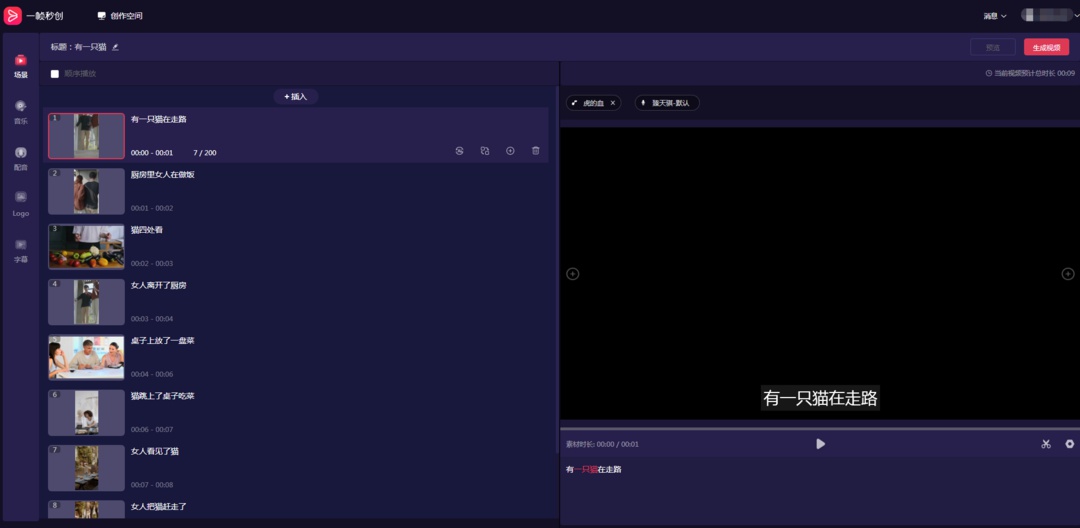Play the preview video
Screen dimensions: 1080x528
point(820,444)
